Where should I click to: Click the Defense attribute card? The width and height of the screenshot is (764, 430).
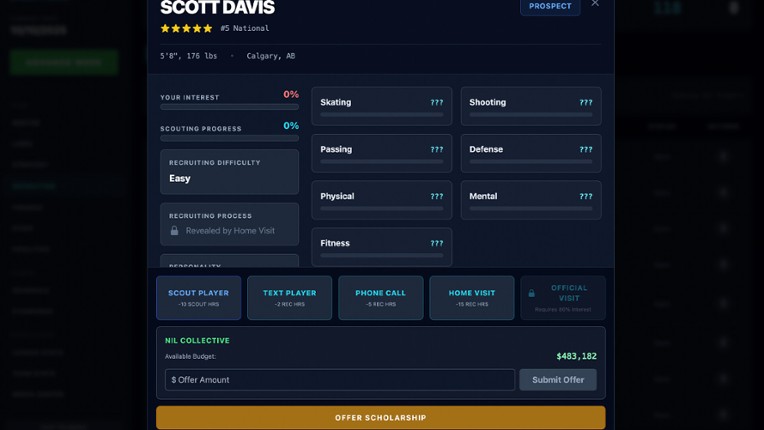pos(530,153)
